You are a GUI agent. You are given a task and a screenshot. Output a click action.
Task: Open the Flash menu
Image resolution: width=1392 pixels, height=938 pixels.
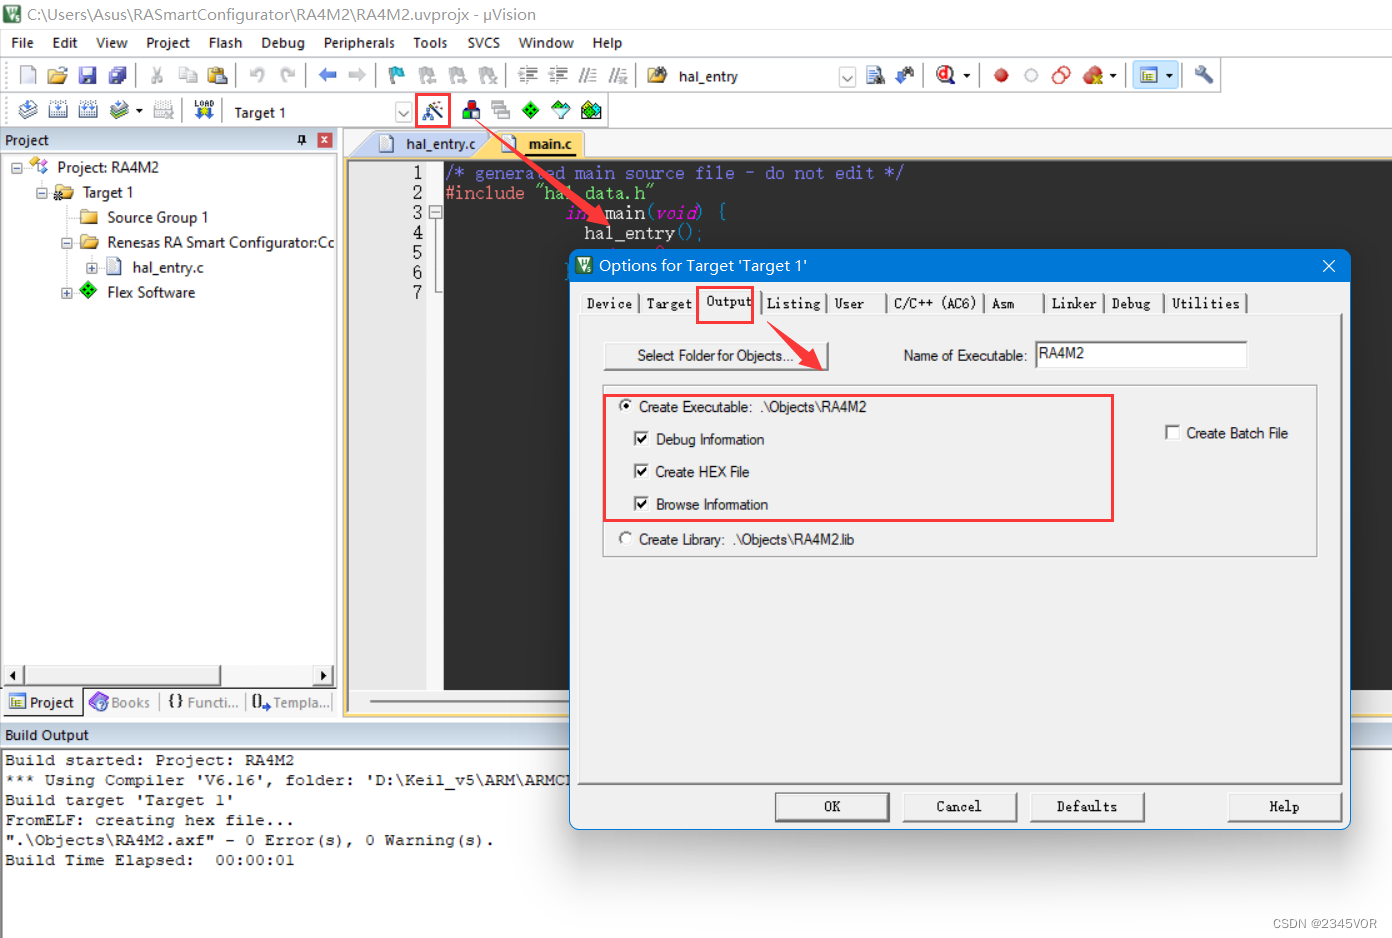coord(225,43)
